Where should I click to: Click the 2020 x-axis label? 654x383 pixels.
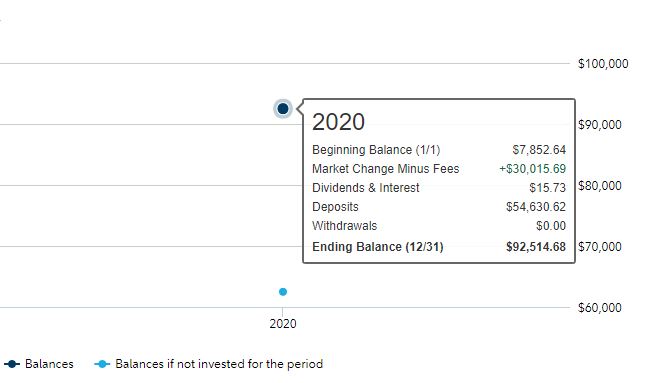(x=283, y=324)
